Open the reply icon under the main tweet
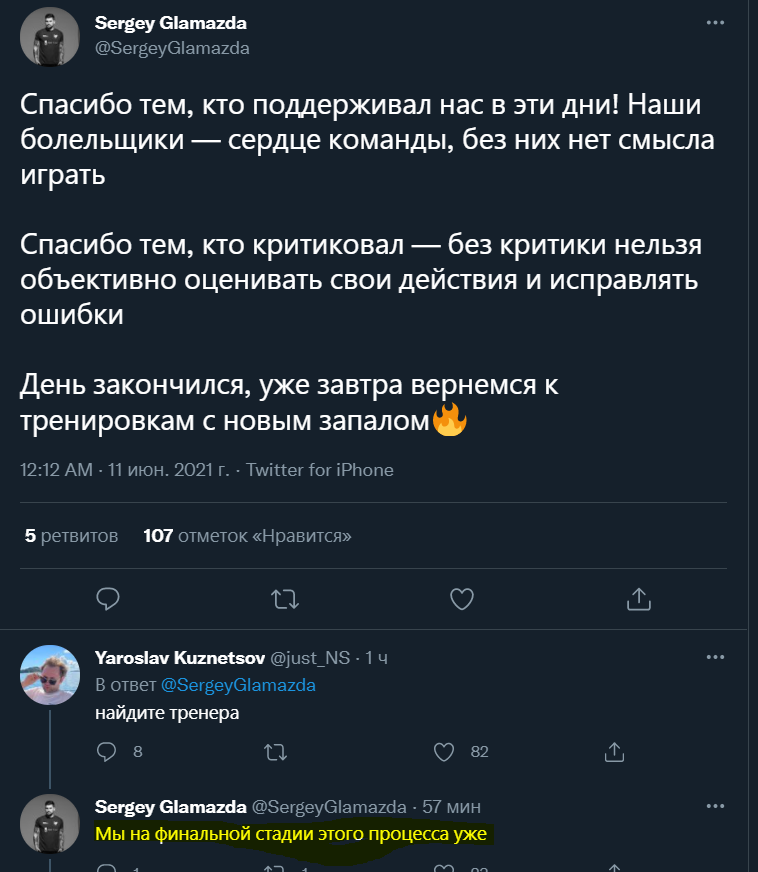Viewport: 758px width, 872px height. click(x=108, y=599)
